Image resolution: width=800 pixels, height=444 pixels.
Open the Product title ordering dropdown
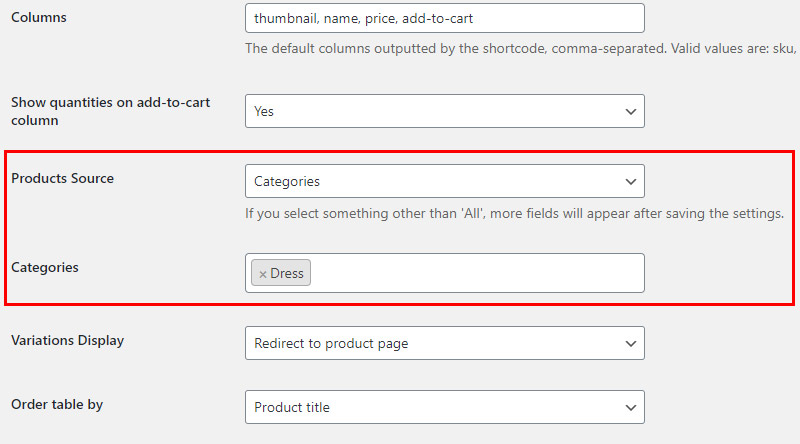pyautogui.click(x=444, y=407)
